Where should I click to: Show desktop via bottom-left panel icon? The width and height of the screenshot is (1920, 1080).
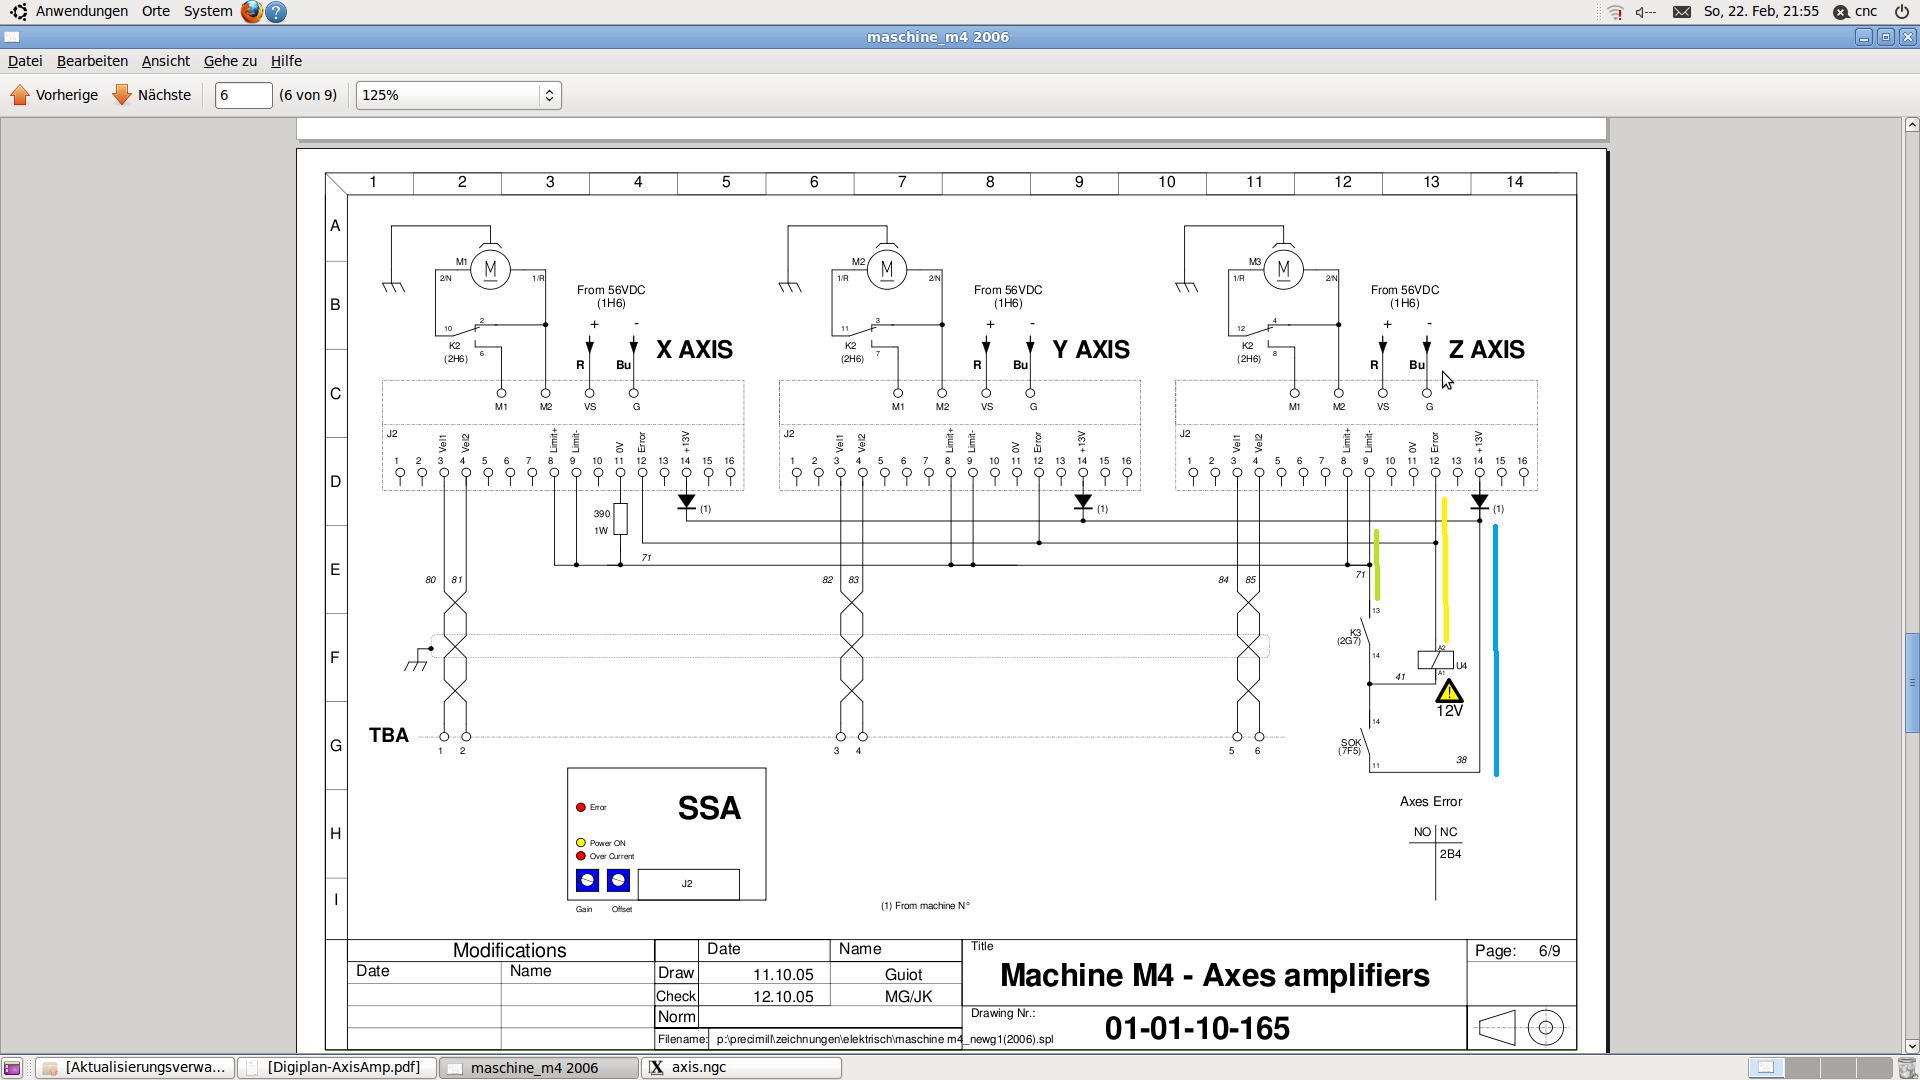click(x=12, y=1068)
